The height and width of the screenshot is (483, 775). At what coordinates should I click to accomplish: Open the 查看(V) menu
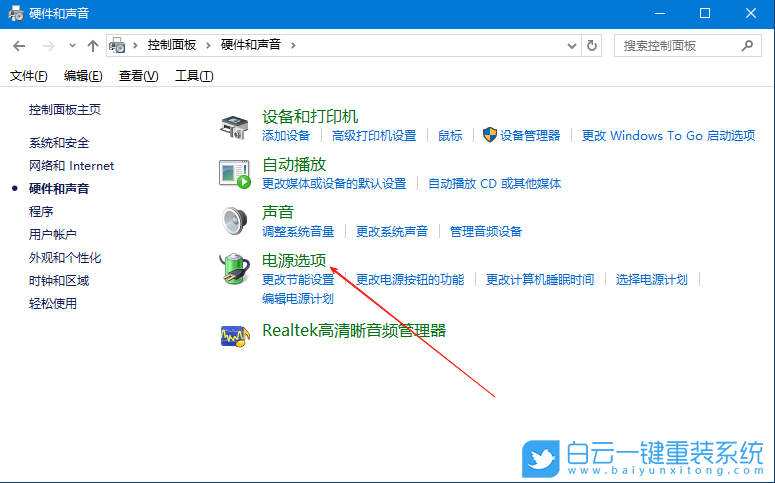[138, 76]
